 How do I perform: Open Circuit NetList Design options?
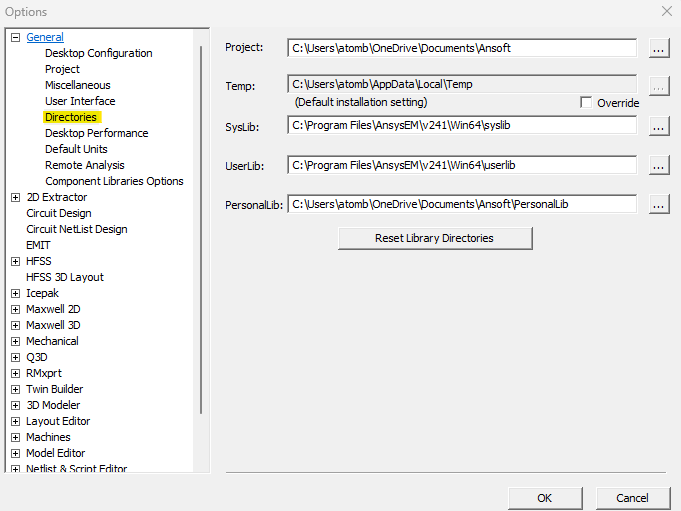[76, 229]
